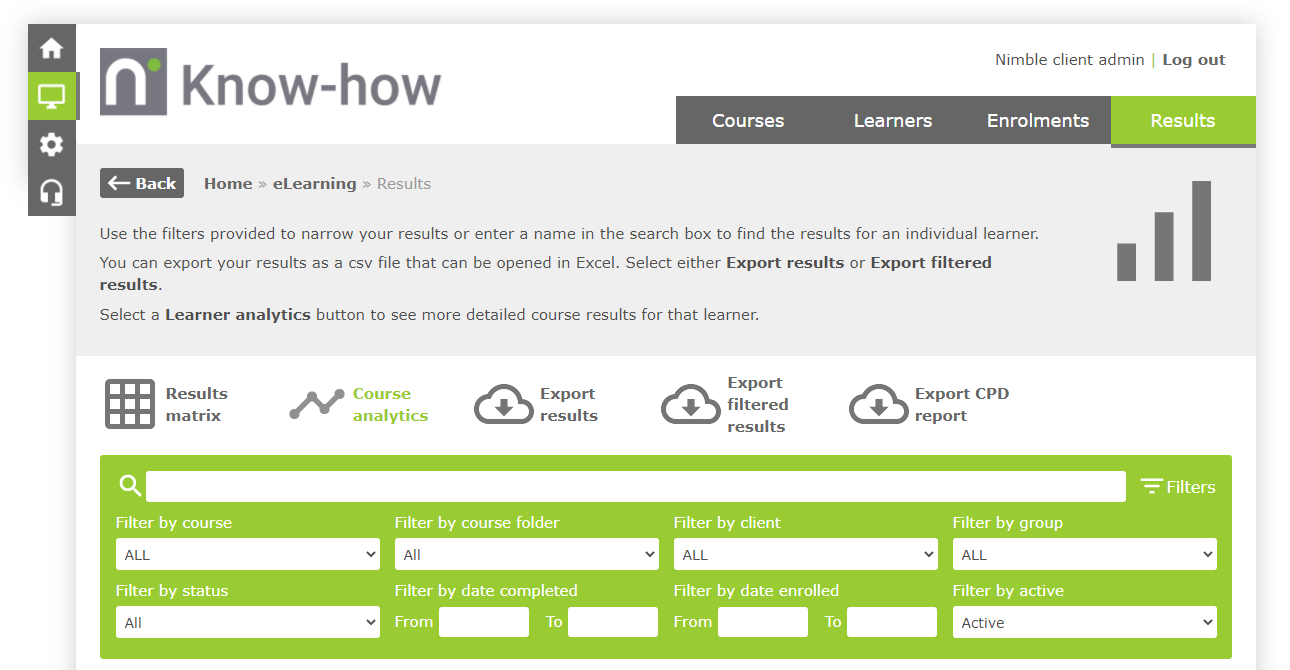Open the Filter by course folder dropdown
Image resolution: width=1290 pixels, height=670 pixels.
(527, 554)
